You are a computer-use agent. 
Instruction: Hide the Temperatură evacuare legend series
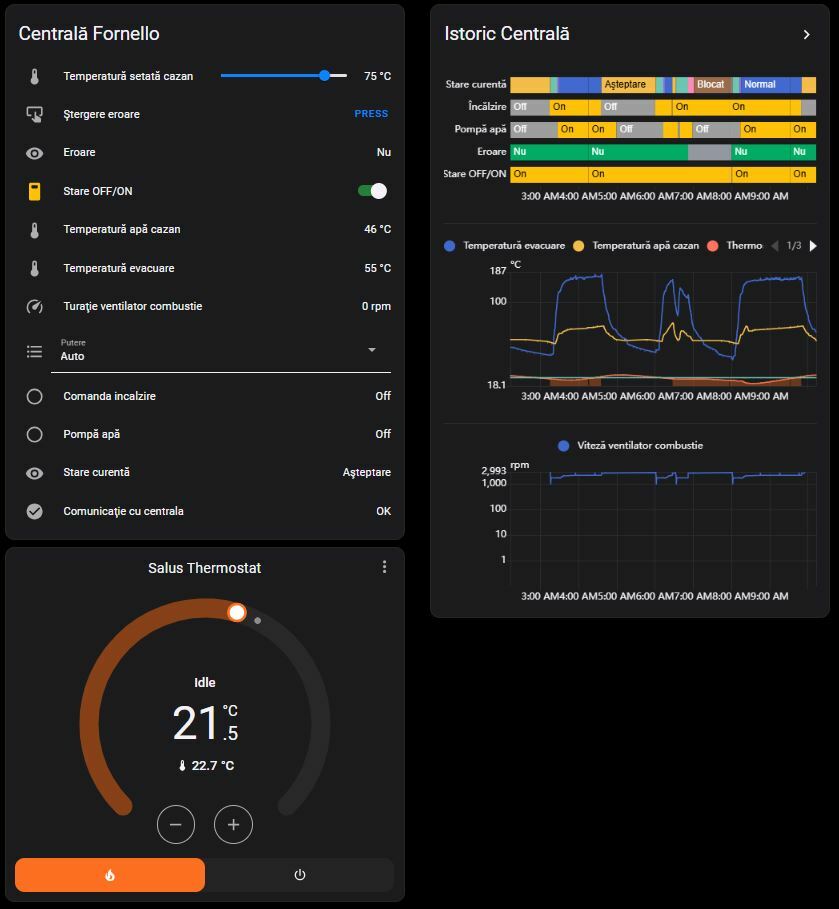pos(505,245)
